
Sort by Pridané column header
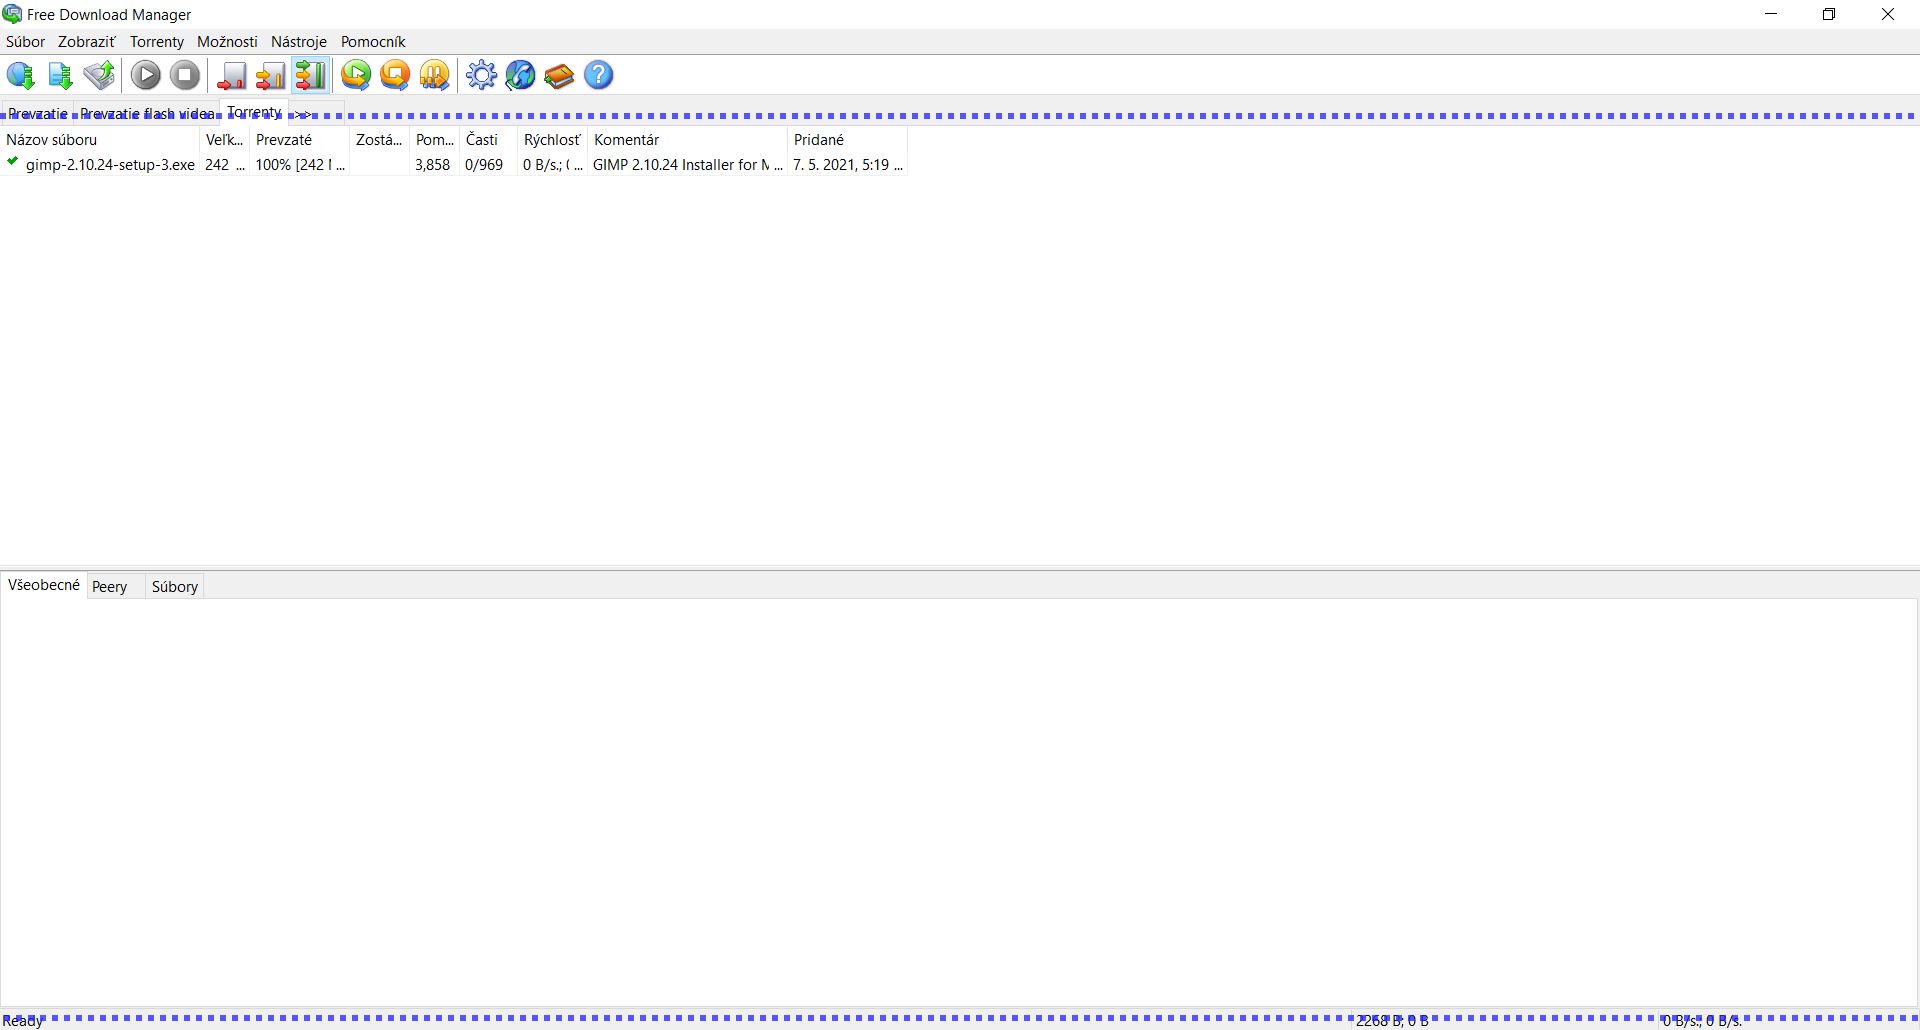click(847, 140)
